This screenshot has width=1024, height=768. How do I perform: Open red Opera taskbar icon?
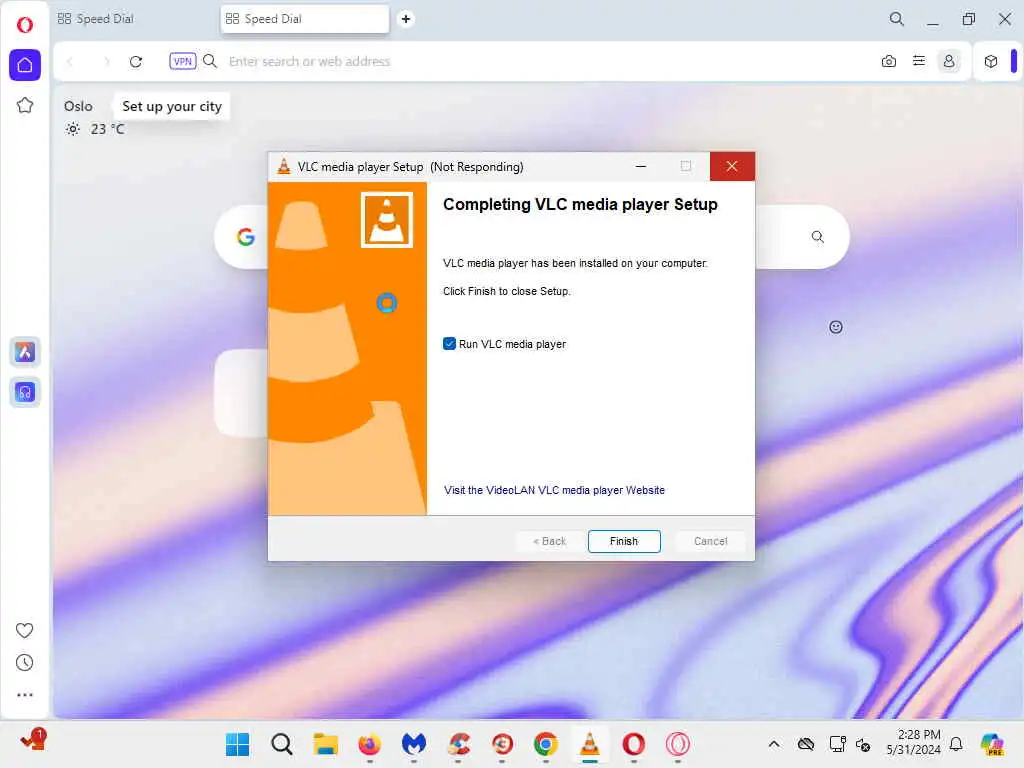(x=633, y=744)
